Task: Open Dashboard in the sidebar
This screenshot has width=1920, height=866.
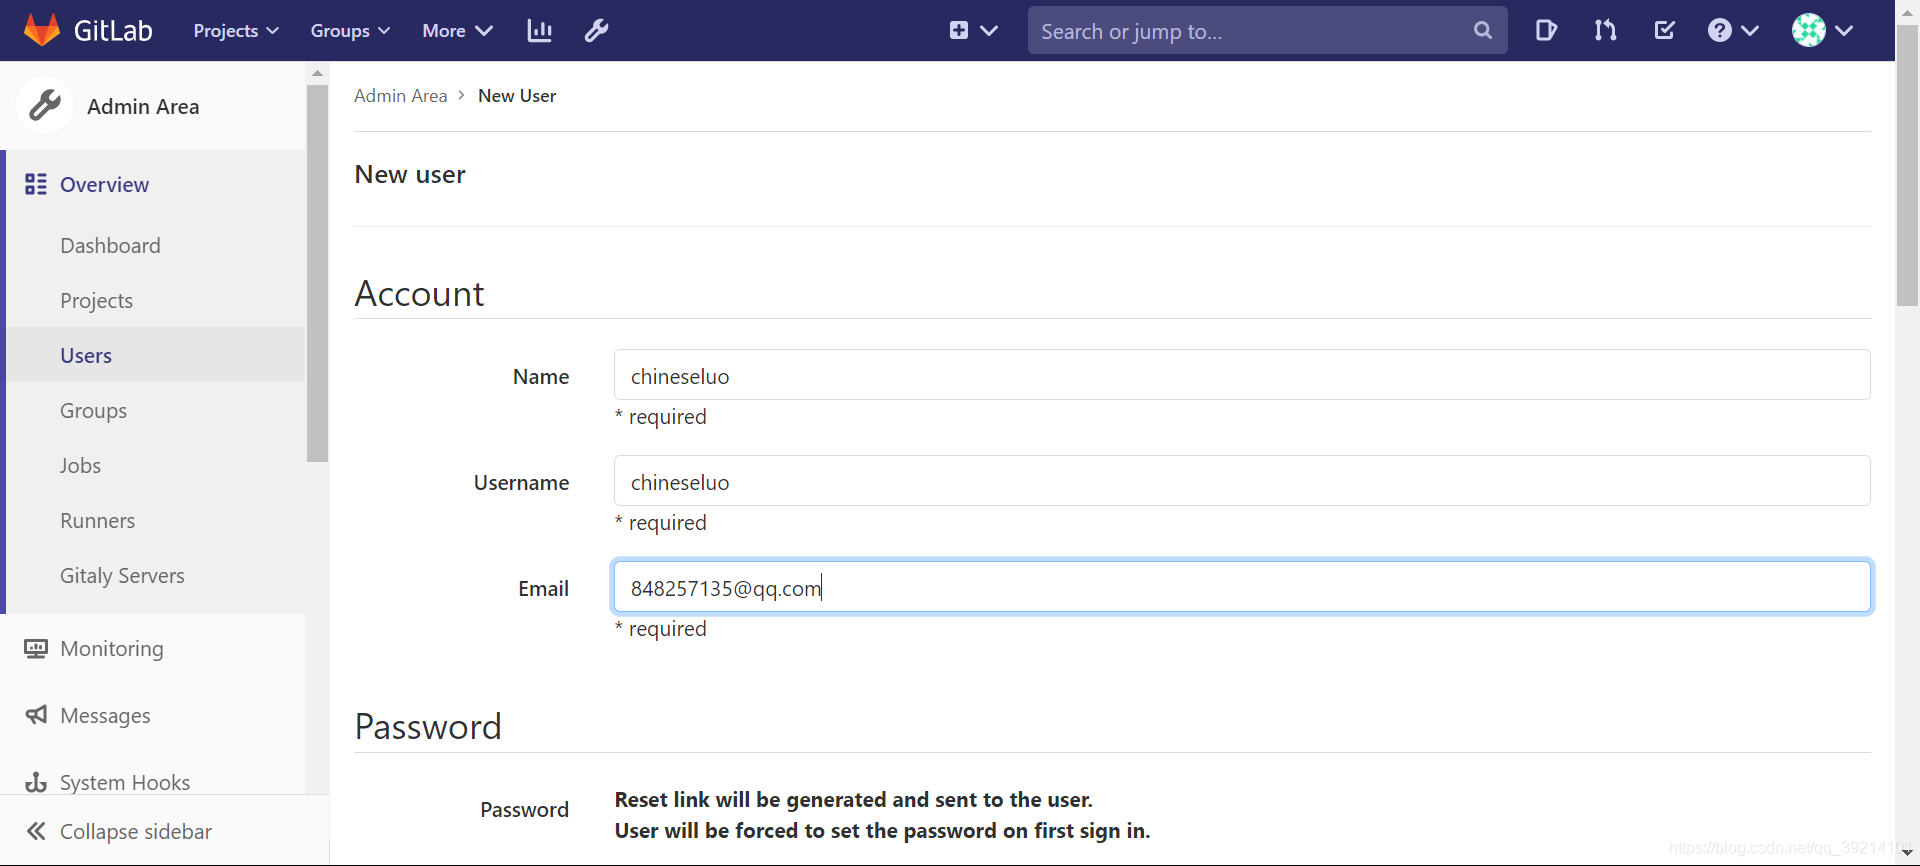Action: [x=110, y=246]
